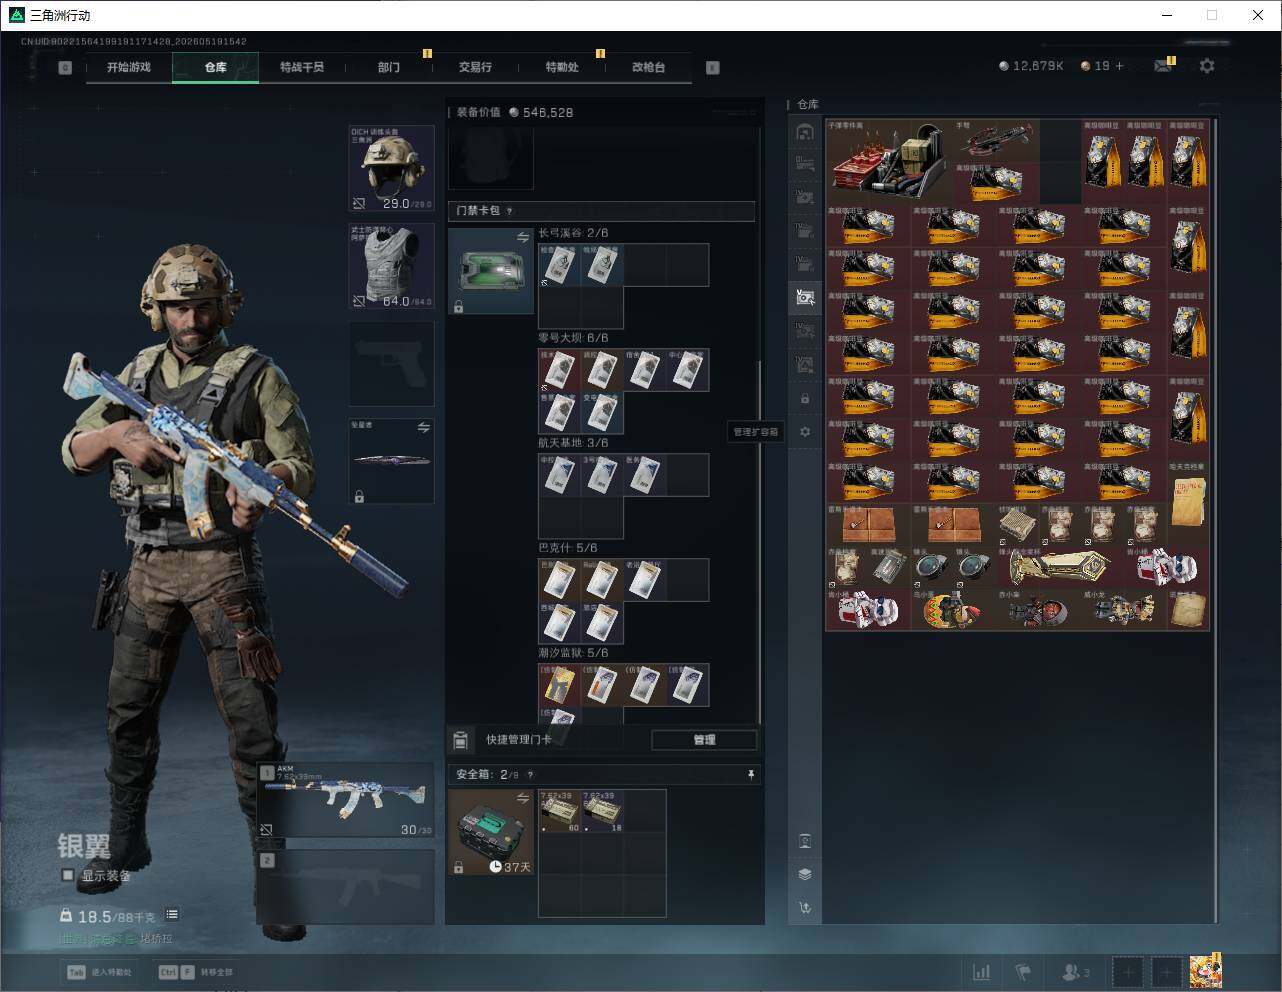Swap the melee knife using its swap icon
Viewport: 1282px width, 992px height.
[x=423, y=428]
